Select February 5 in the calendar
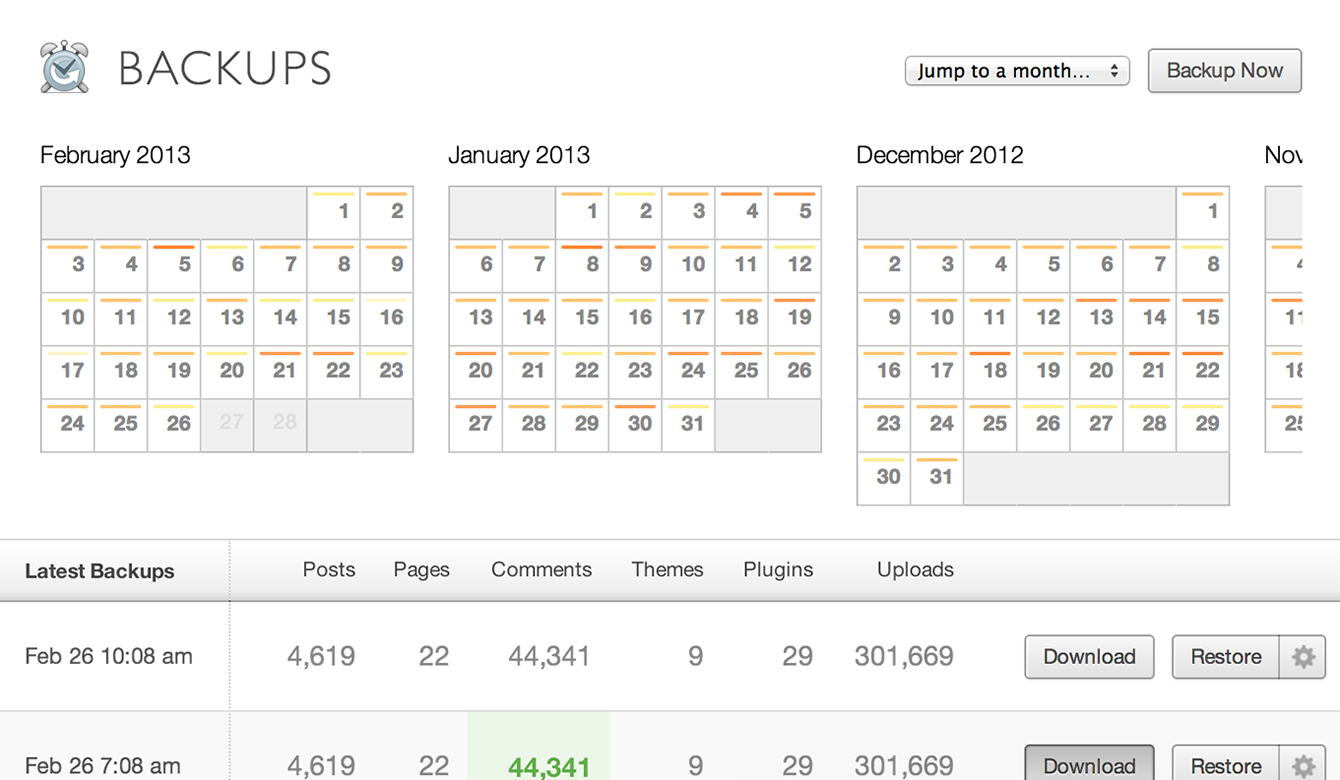Image resolution: width=1340 pixels, height=780 pixels. [x=174, y=266]
